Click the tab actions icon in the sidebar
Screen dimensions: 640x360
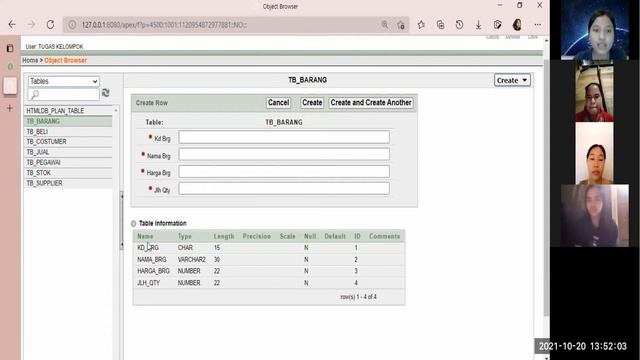[x=10, y=48]
